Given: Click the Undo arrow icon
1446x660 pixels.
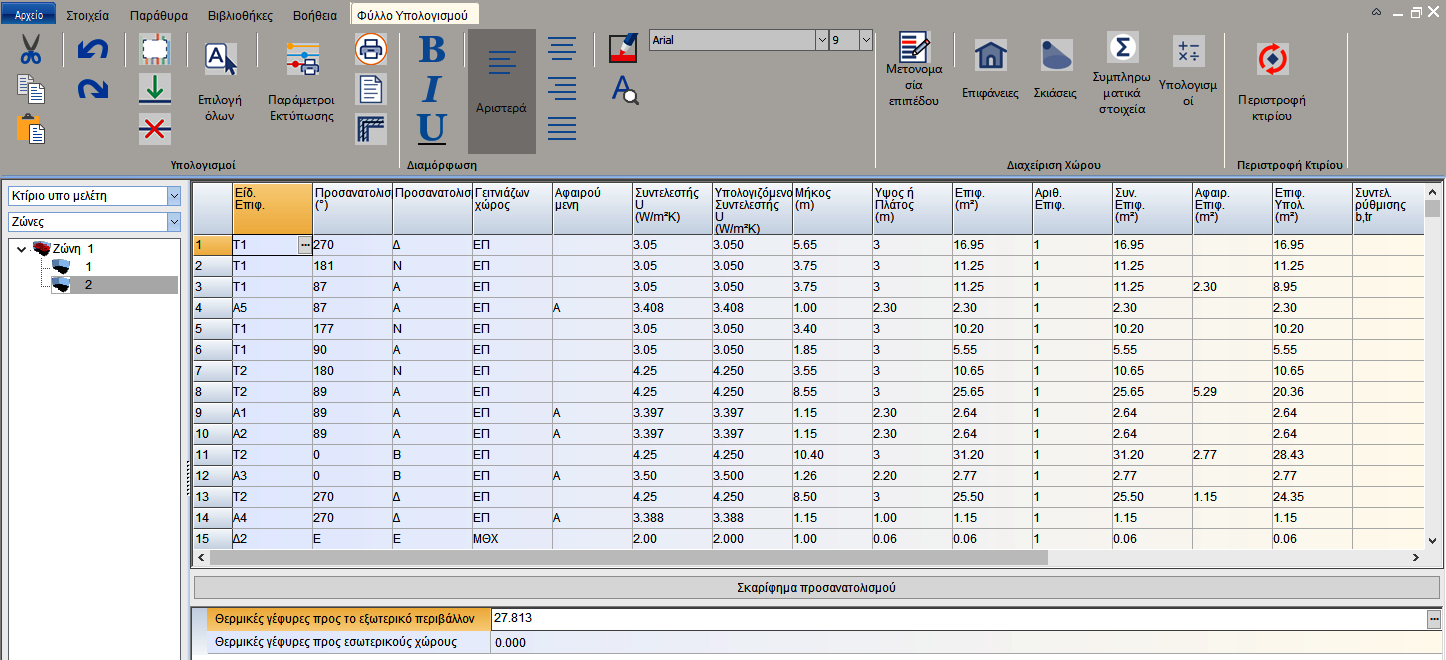Looking at the screenshot, I should coord(92,49).
